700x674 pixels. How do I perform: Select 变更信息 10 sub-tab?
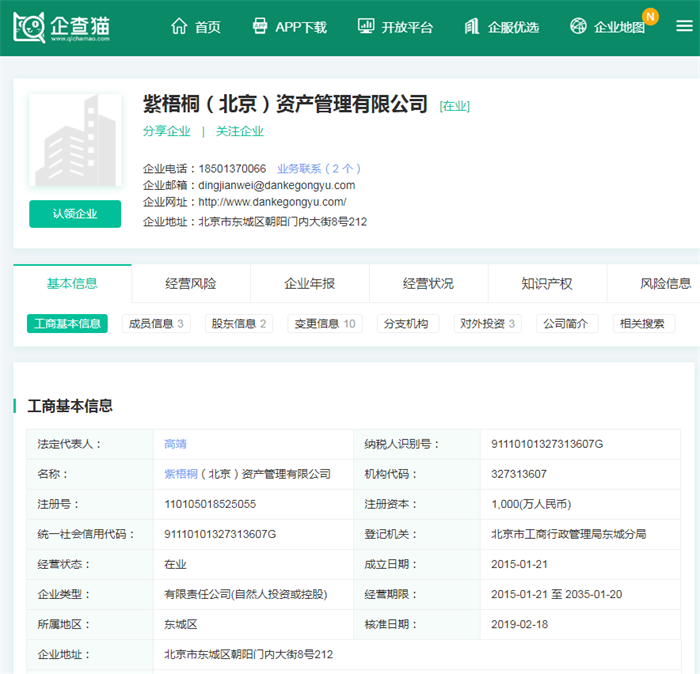tap(325, 324)
